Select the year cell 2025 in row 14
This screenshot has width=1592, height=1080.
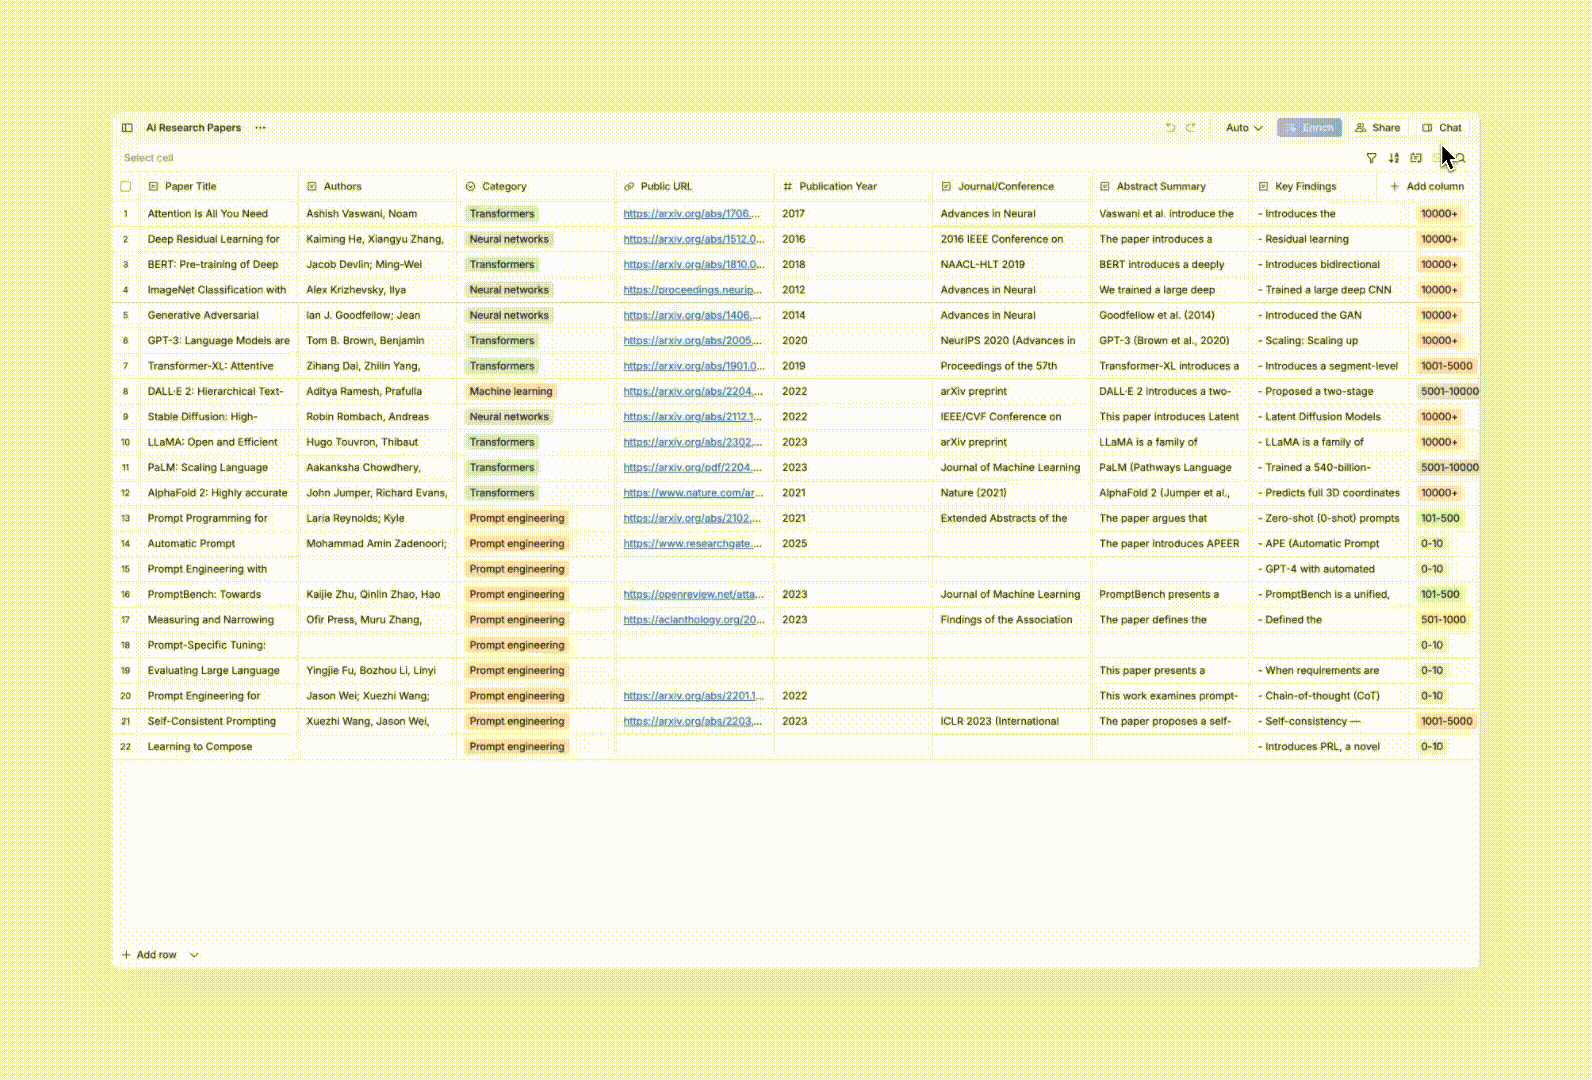pos(854,544)
